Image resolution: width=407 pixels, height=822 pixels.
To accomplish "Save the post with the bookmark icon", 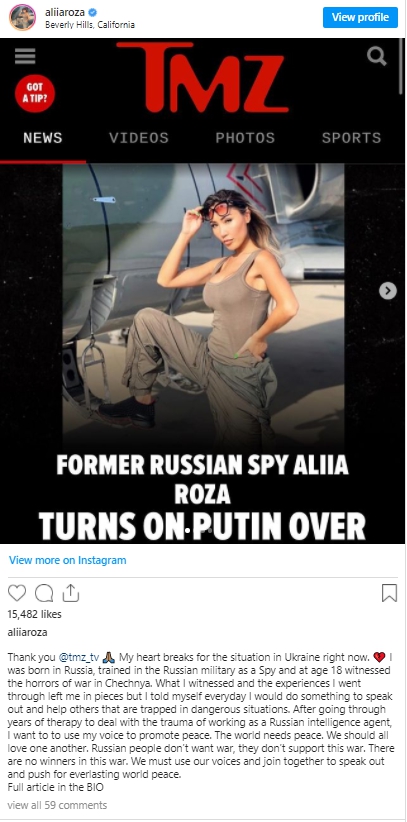I will (x=389, y=593).
